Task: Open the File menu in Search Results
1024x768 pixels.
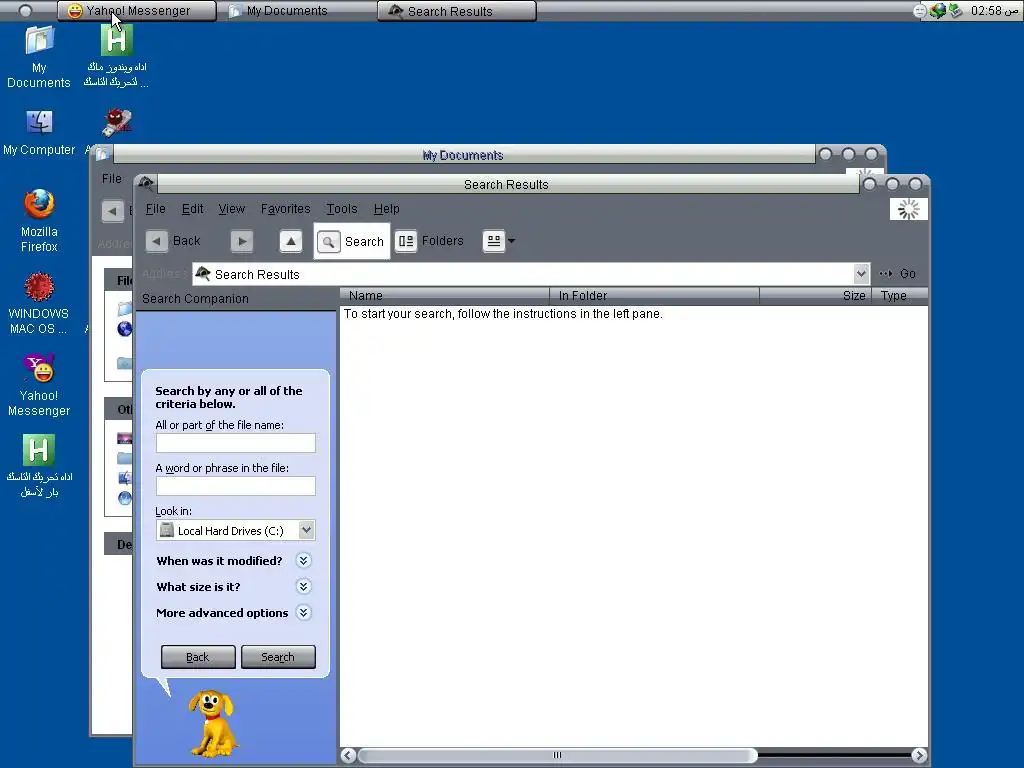Action: pos(155,209)
